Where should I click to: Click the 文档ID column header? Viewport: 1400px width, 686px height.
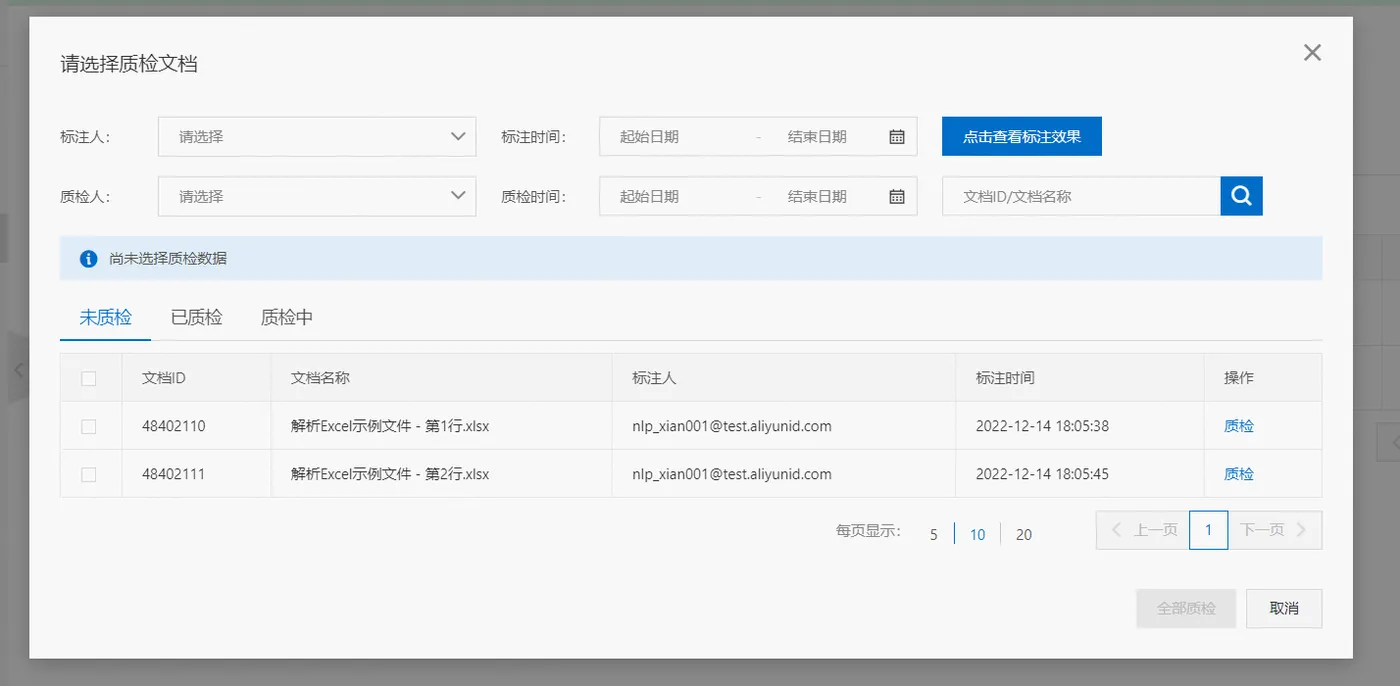pyautogui.click(x=164, y=378)
